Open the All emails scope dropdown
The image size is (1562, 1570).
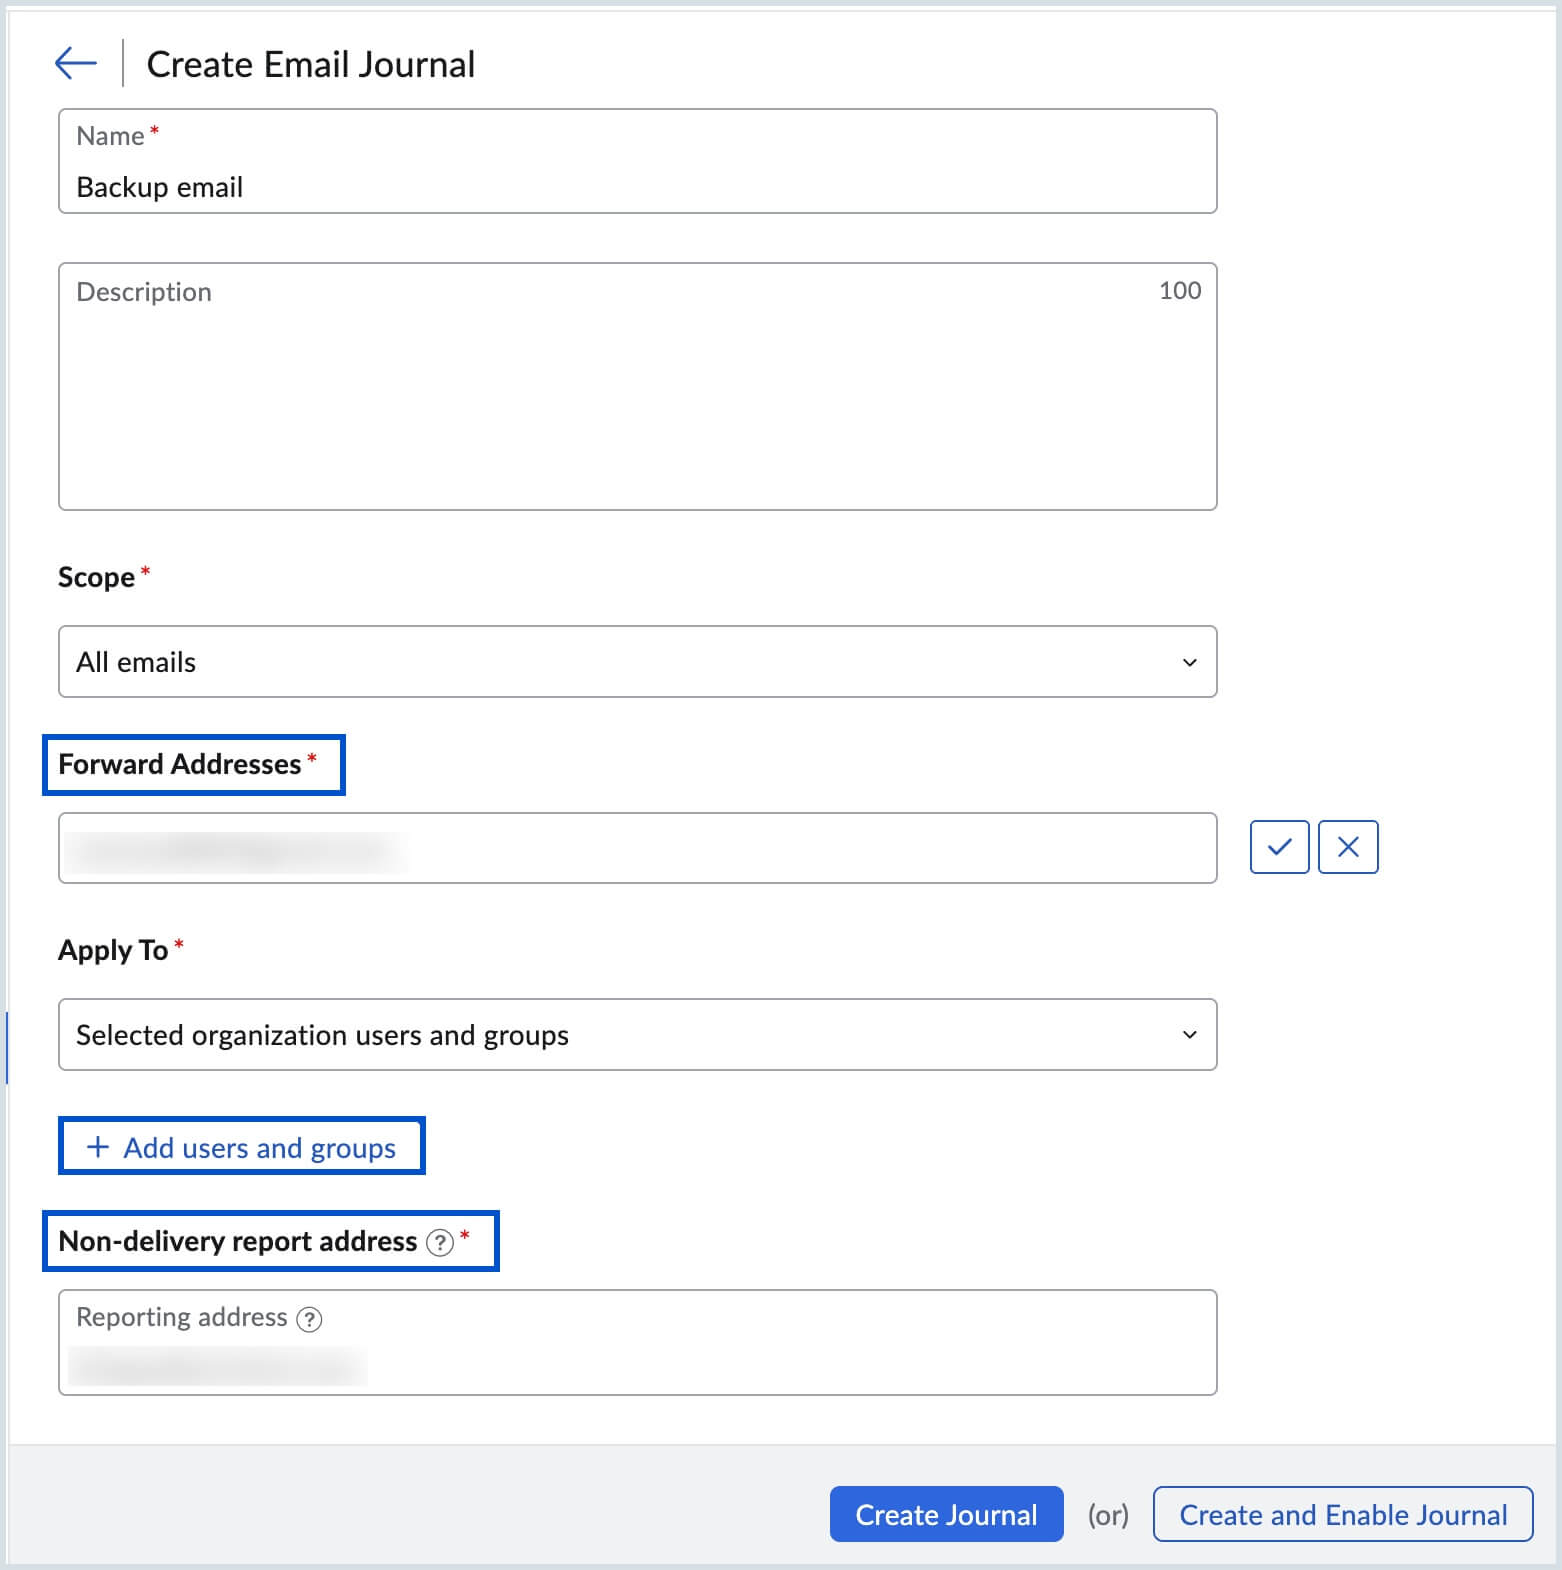(637, 662)
